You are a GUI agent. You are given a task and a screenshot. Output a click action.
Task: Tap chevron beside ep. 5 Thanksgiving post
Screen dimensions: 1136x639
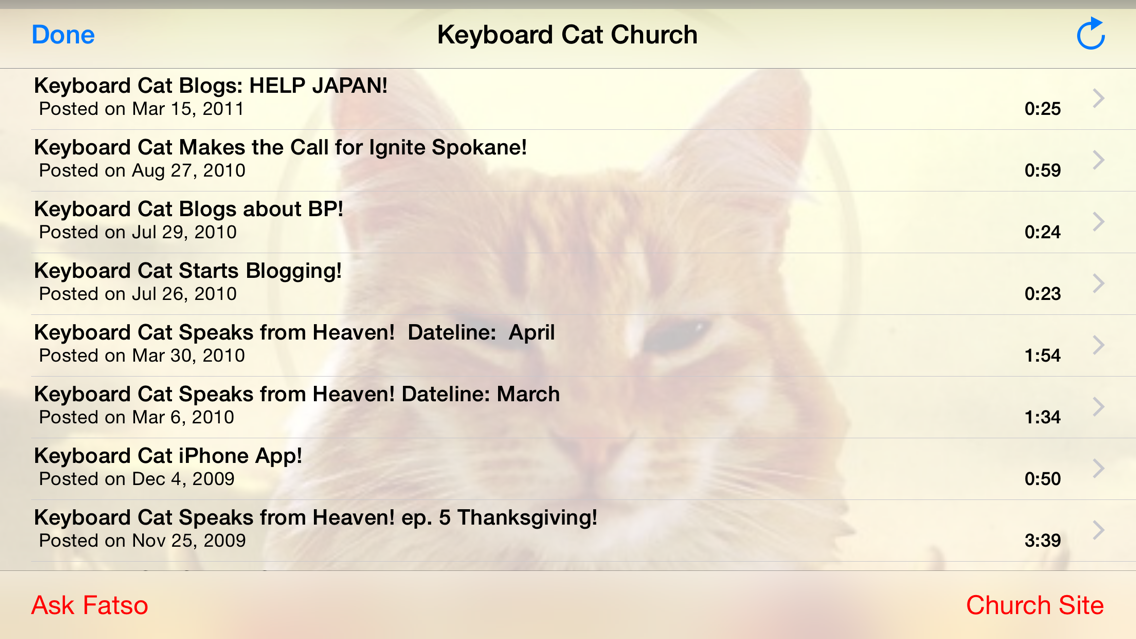1098,530
